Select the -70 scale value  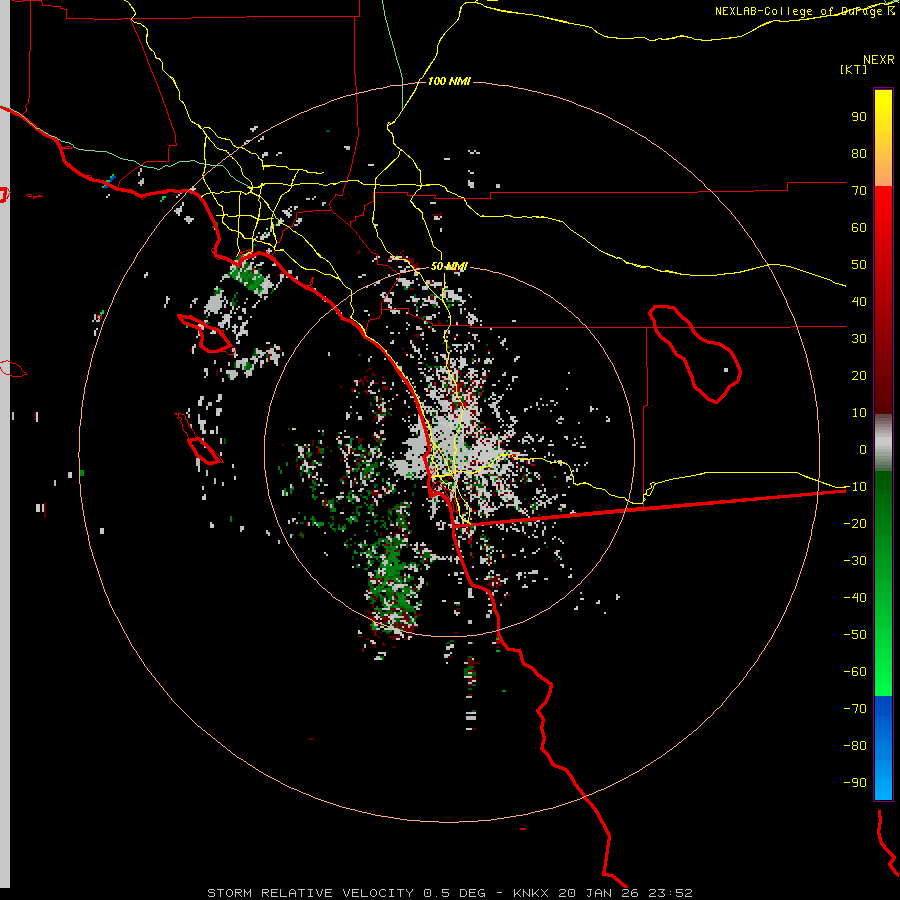click(855, 709)
